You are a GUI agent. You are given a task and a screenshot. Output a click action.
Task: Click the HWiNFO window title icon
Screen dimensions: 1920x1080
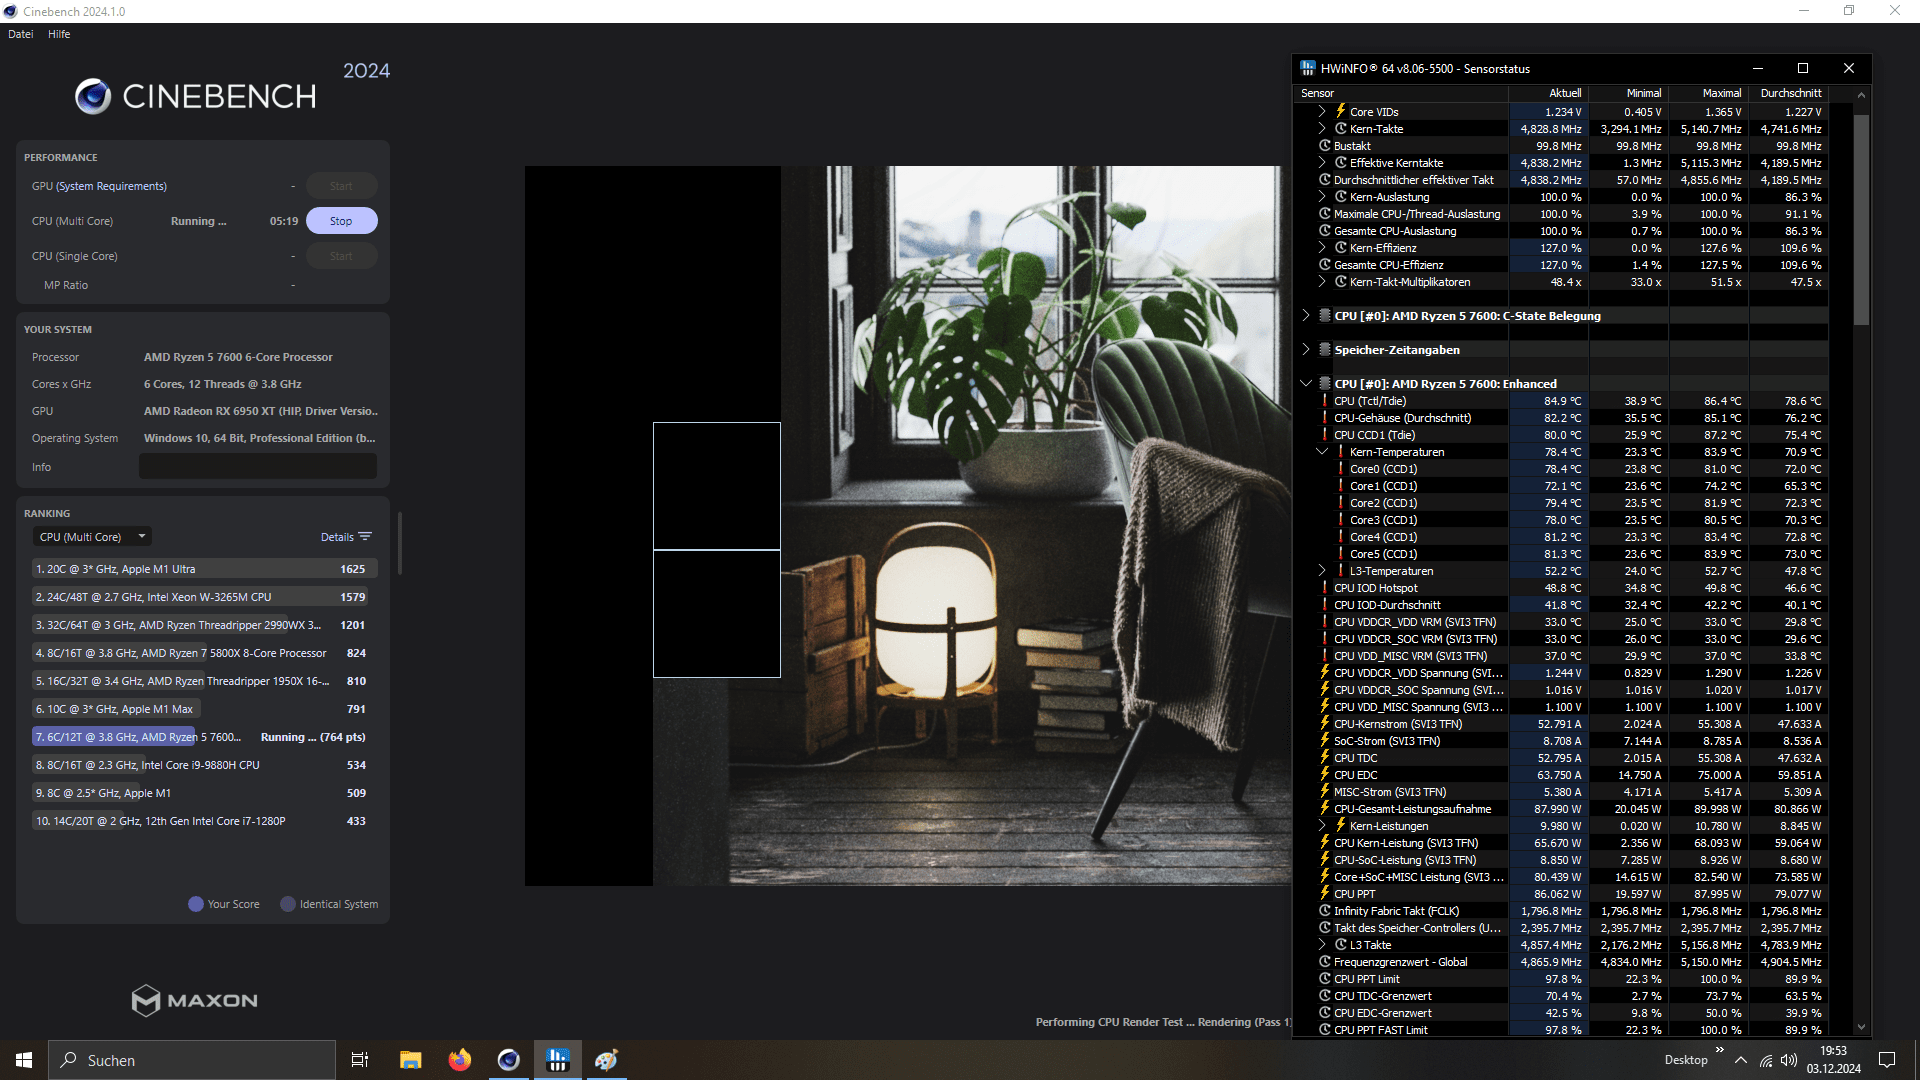coord(1308,68)
